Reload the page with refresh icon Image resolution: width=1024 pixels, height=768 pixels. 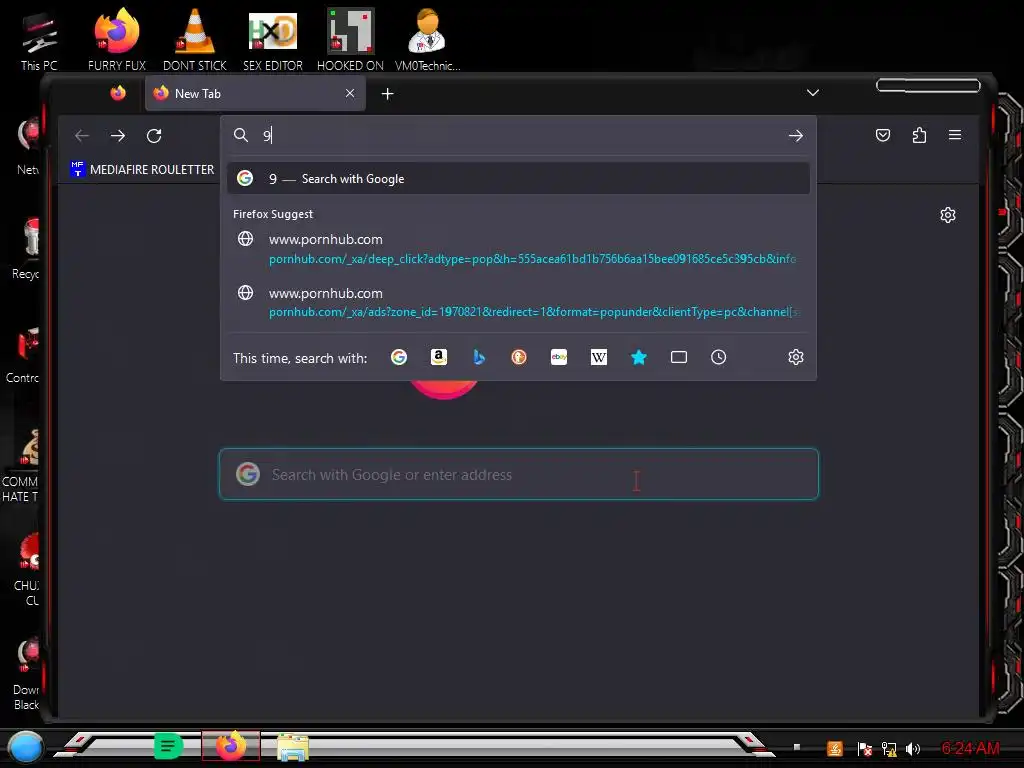pos(154,136)
